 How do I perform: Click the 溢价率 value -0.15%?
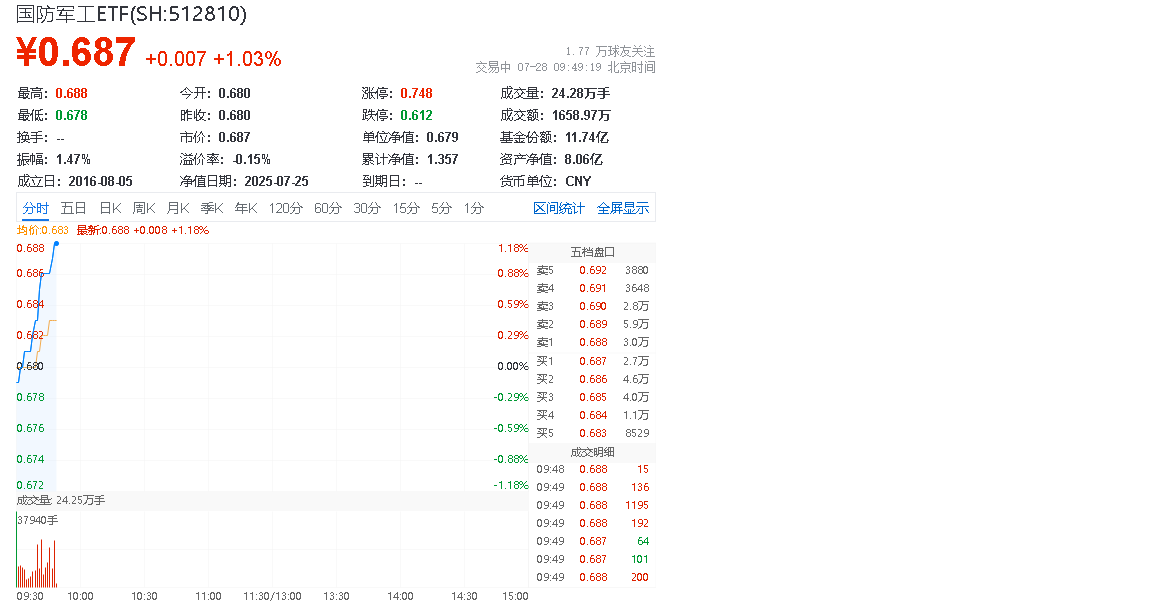(x=251, y=159)
